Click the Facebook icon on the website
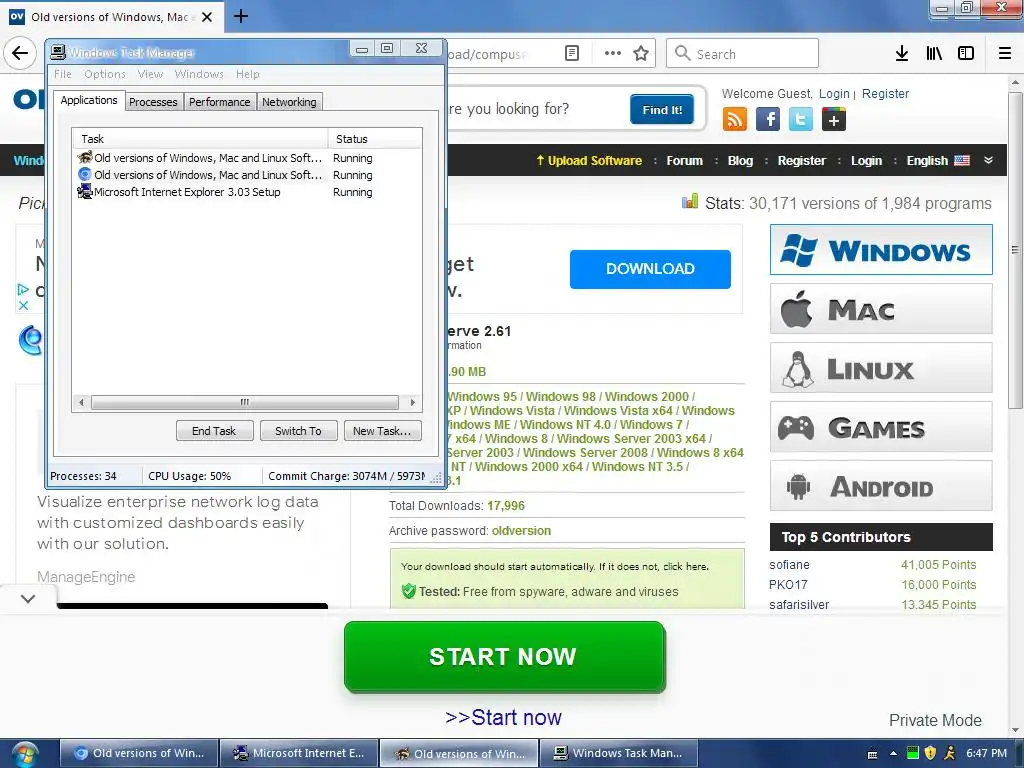The height and width of the screenshot is (768, 1024). (x=767, y=120)
